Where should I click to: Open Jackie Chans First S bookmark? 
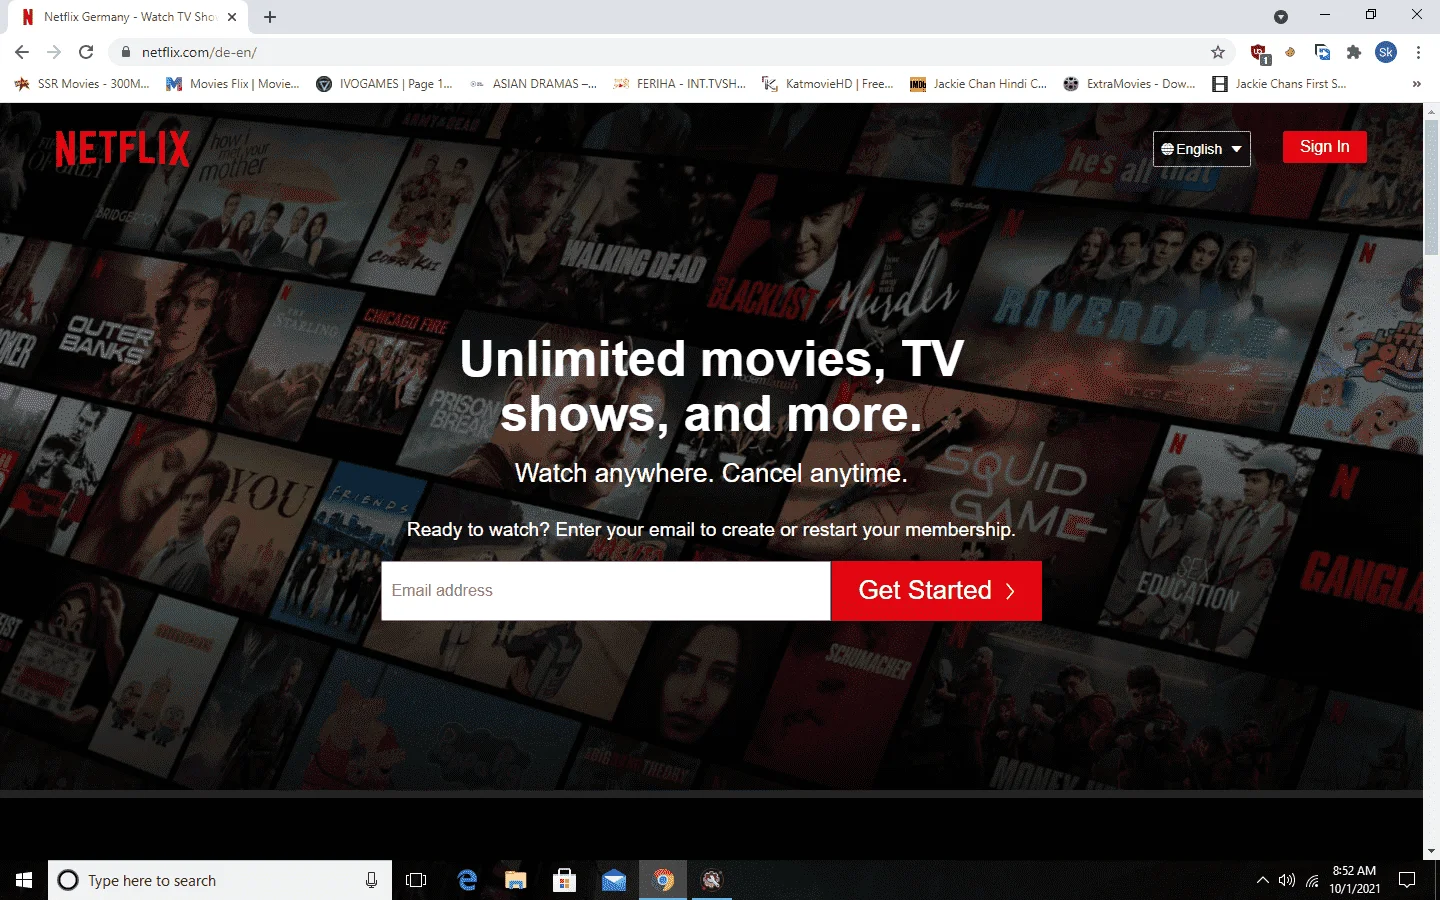pos(1279,84)
